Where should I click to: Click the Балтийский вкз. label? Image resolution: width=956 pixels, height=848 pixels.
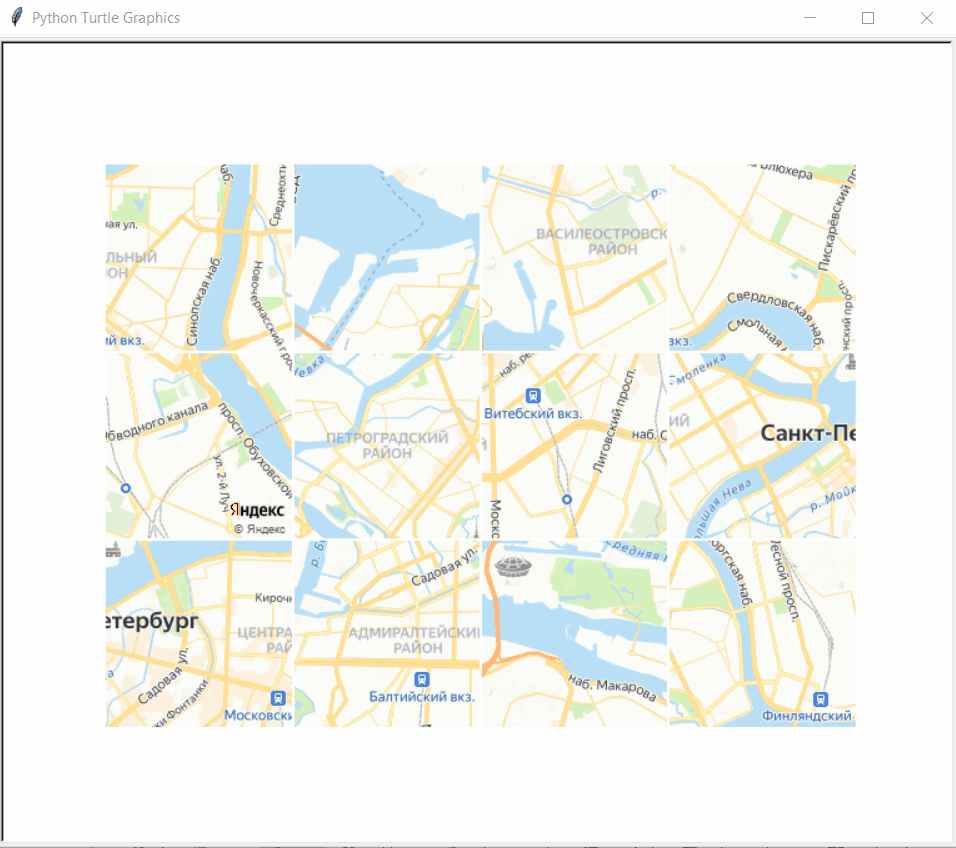[x=422, y=696]
